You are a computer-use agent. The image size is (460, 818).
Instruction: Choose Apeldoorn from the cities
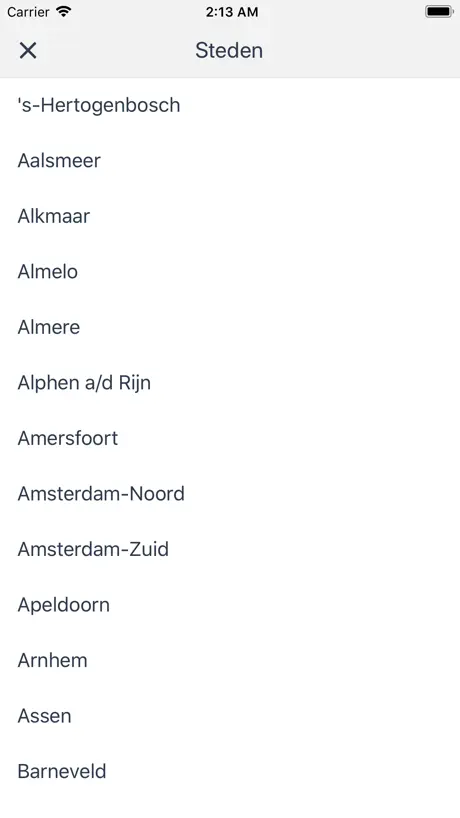click(x=230, y=605)
